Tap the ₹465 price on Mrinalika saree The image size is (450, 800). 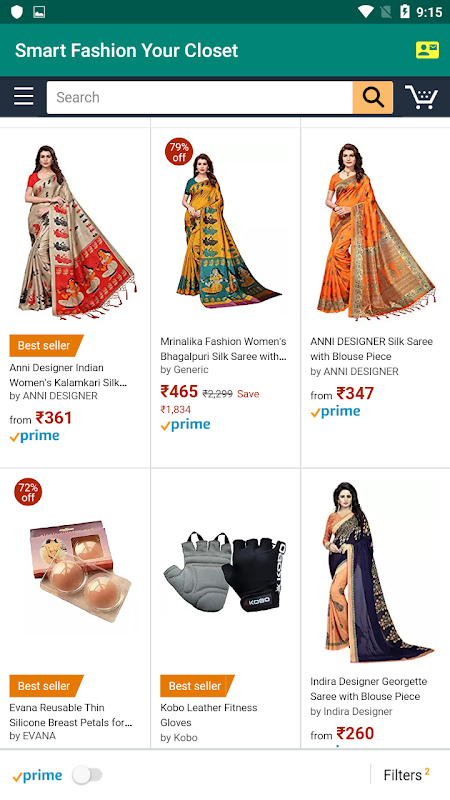179,392
